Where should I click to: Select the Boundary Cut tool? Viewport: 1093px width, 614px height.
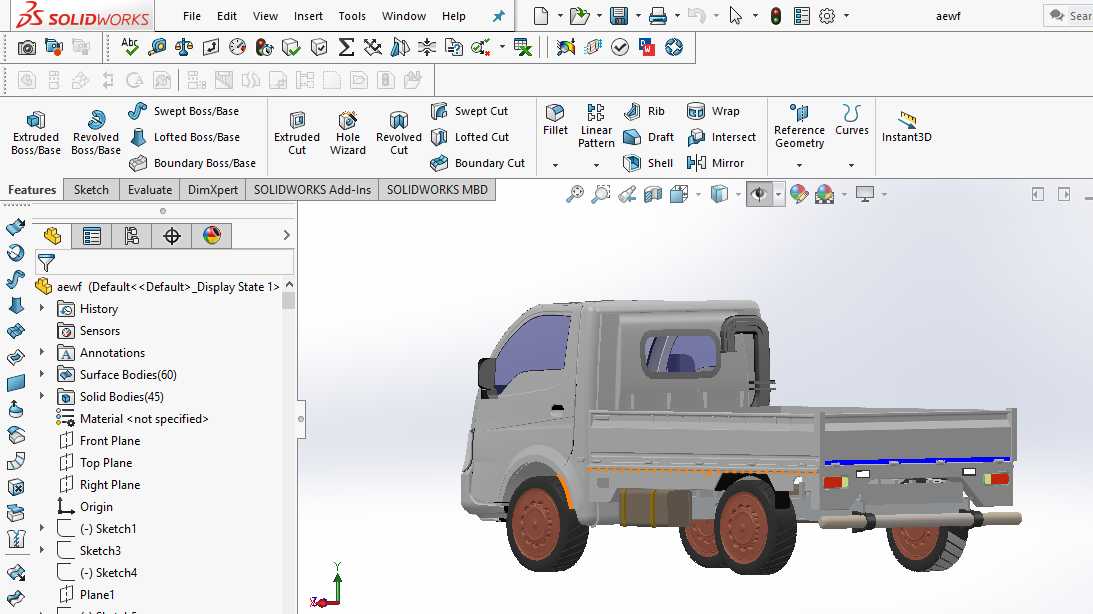pyautogui.click(x=477, y=163)
